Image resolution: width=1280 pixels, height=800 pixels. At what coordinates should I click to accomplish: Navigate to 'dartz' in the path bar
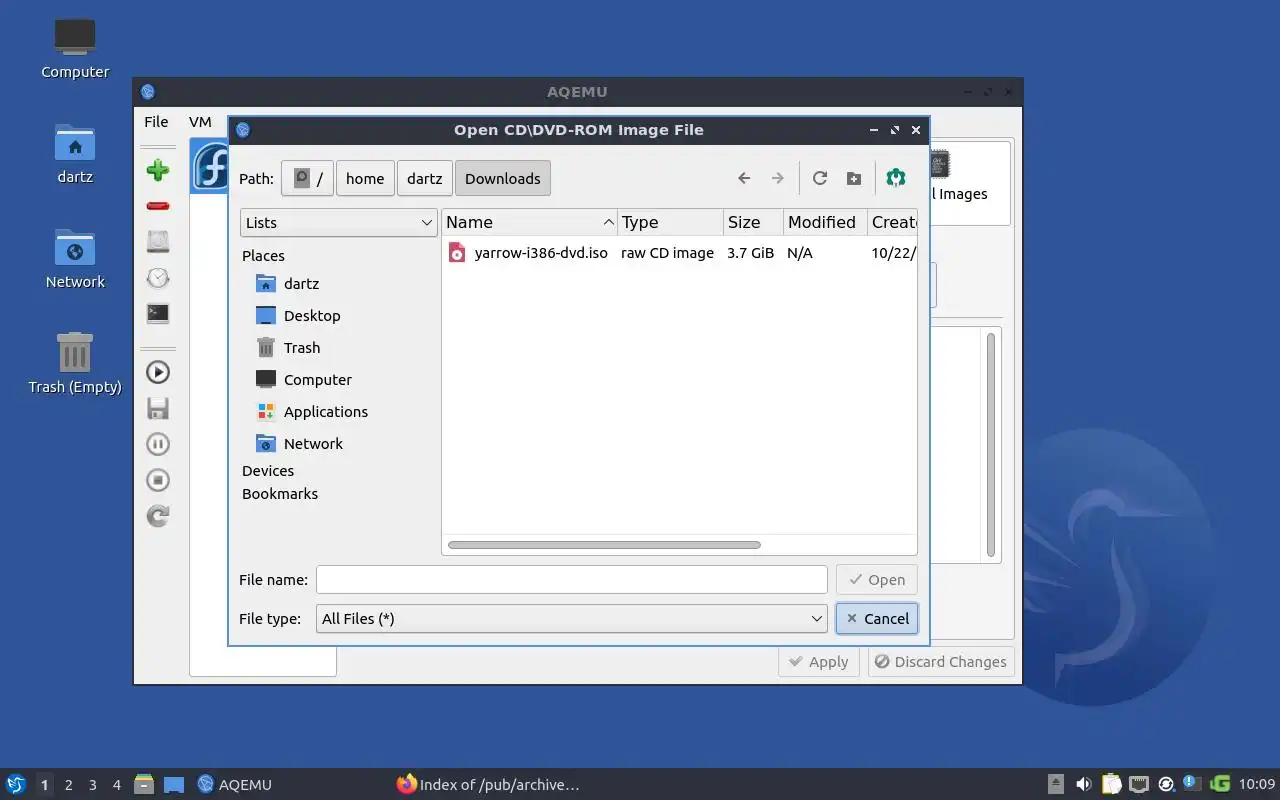[425, 179]
